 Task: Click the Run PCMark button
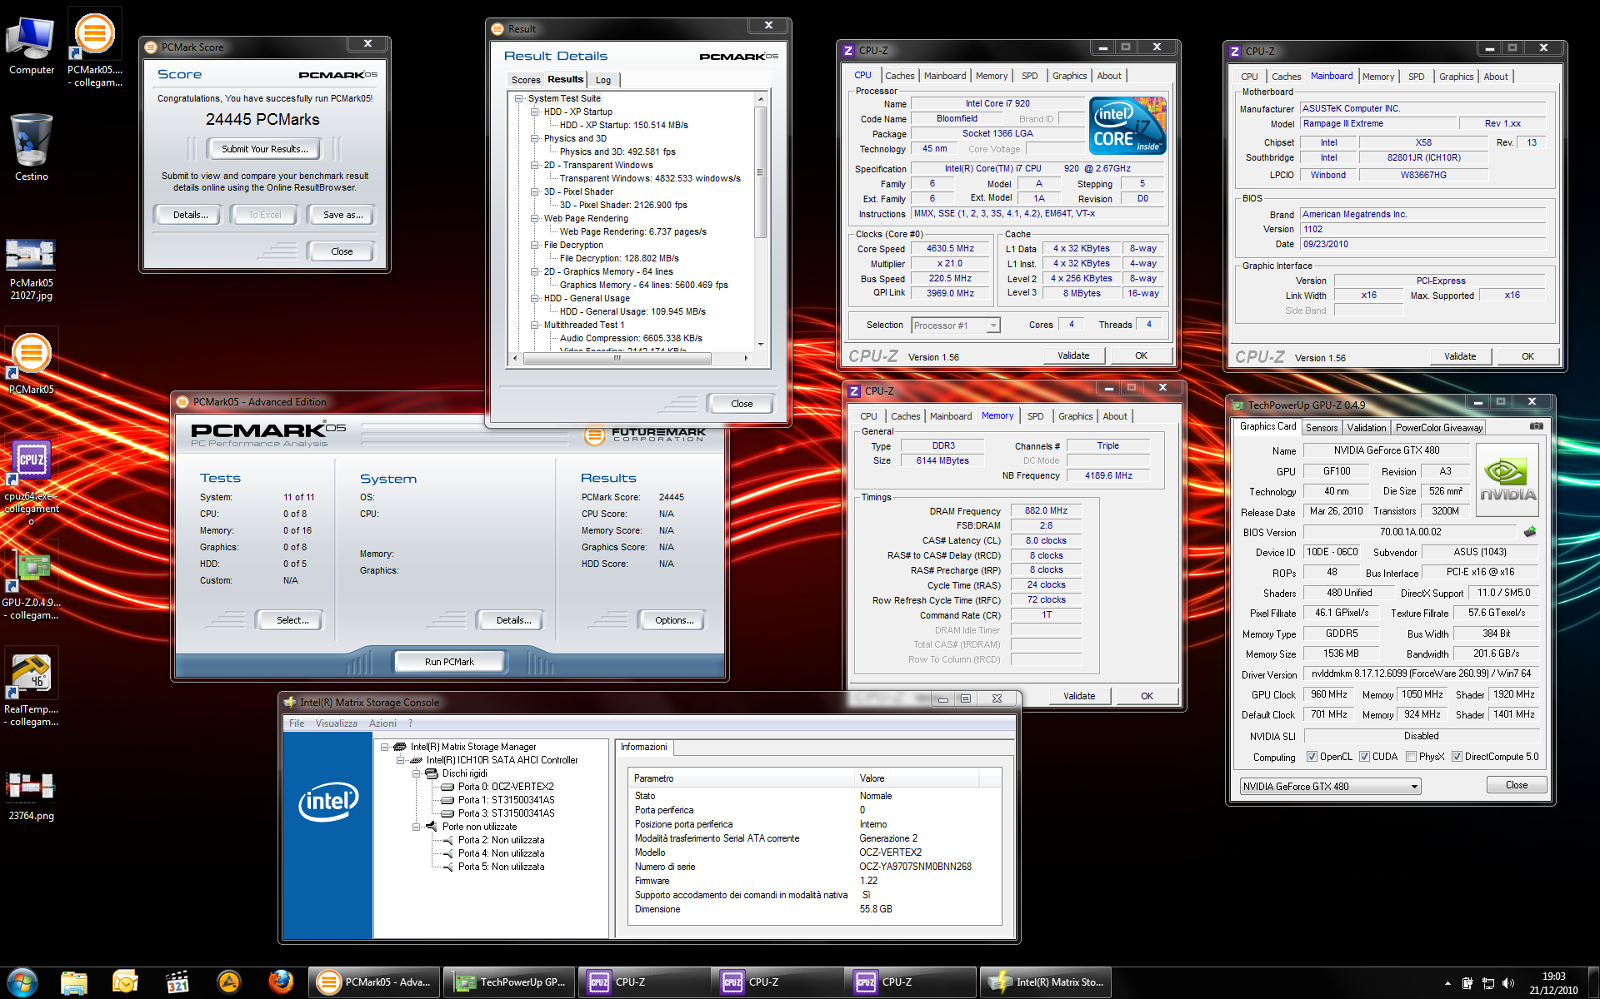point(449,662)
